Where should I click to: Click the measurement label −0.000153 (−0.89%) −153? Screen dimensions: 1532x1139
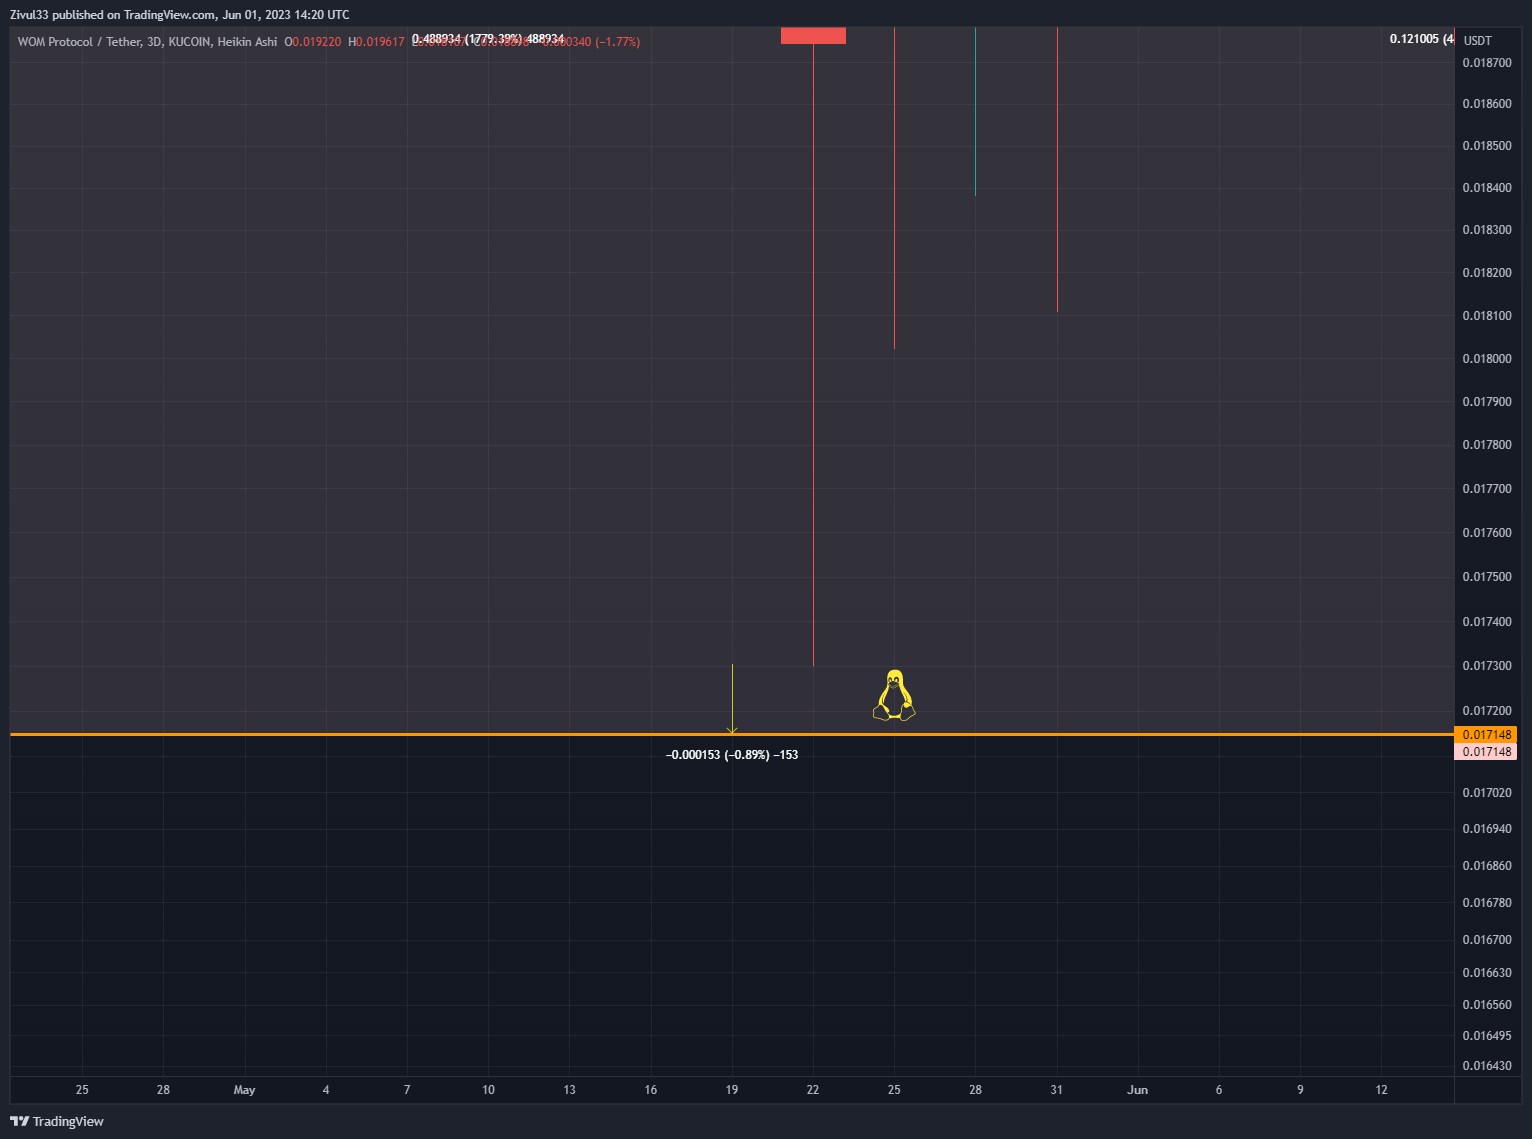coord(732,755)
